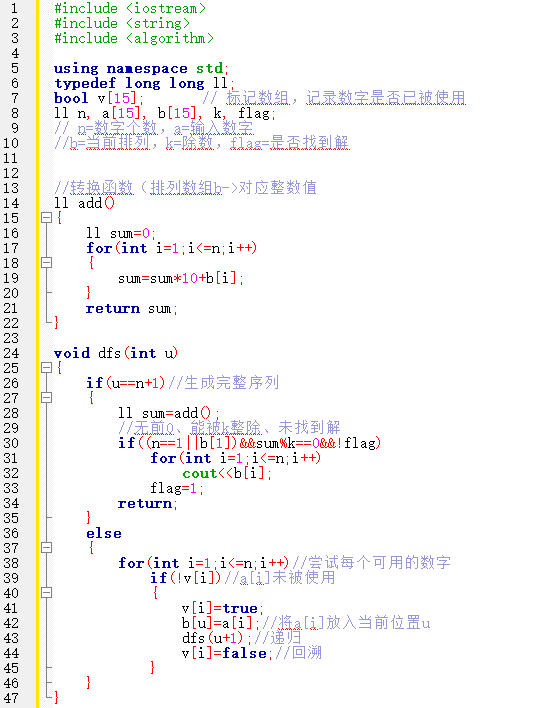Click on '#include <algorithm>' text

[x=134, y=38]
